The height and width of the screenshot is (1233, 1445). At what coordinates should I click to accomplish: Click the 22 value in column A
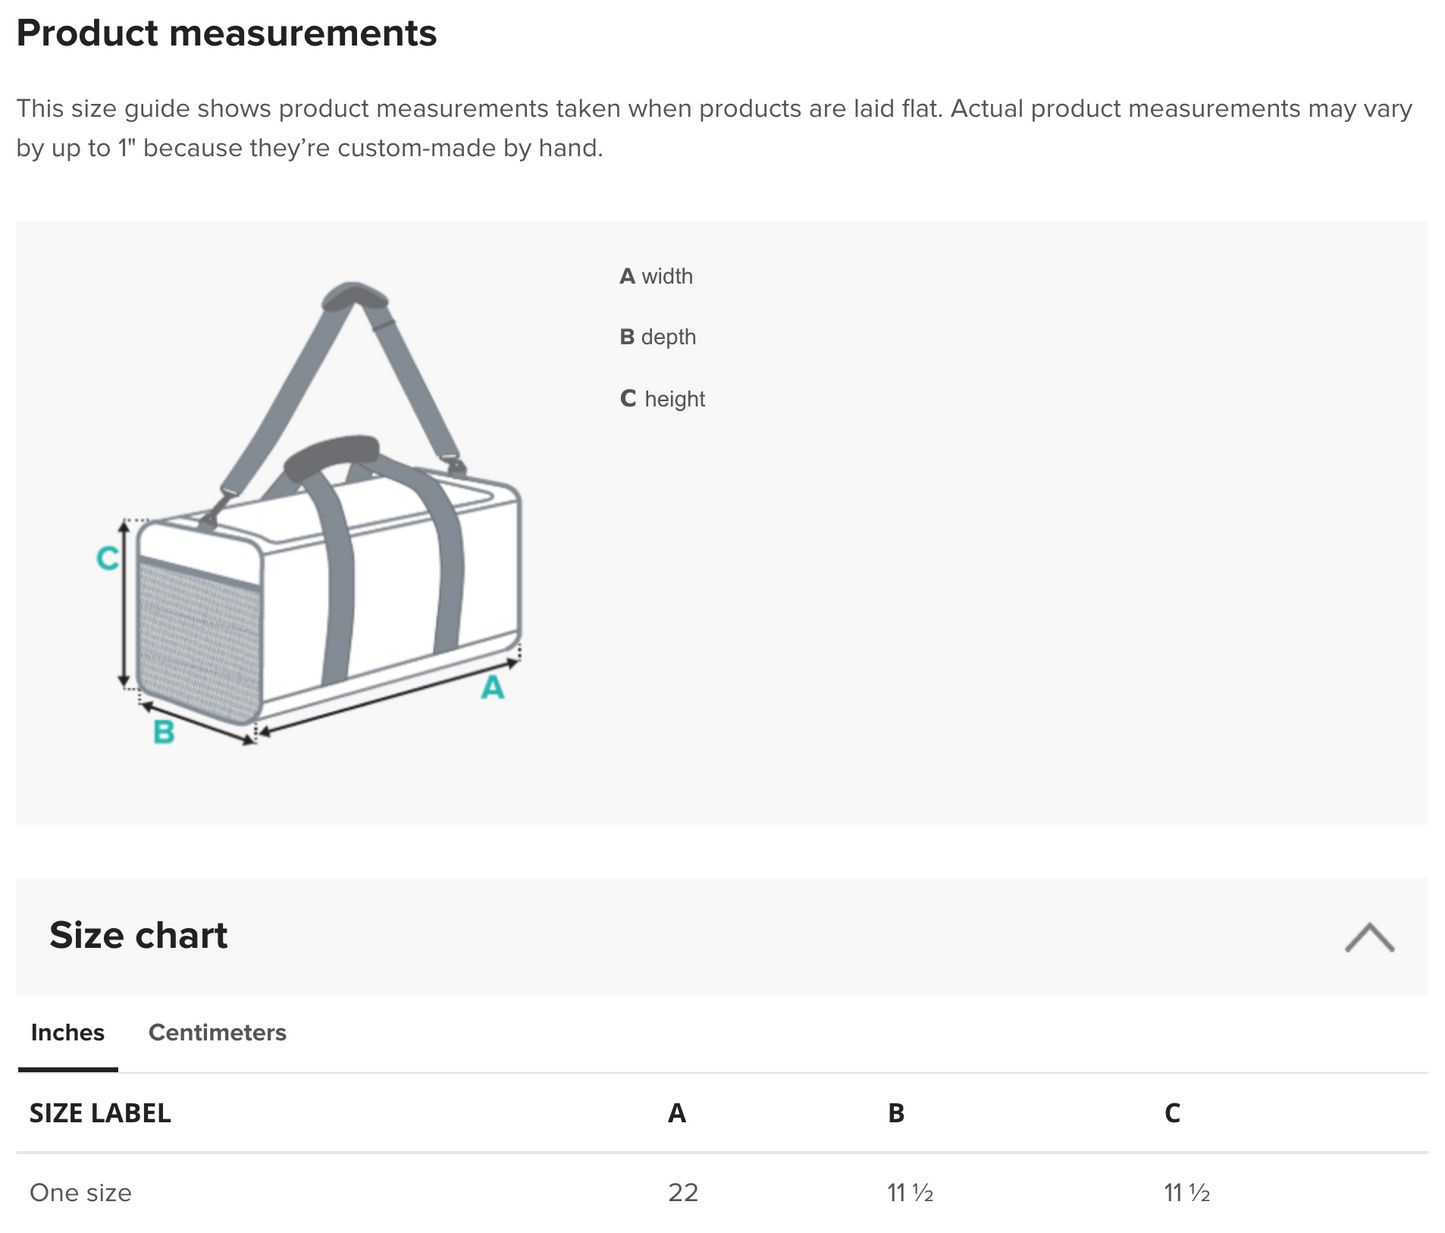coord(683,1193)
